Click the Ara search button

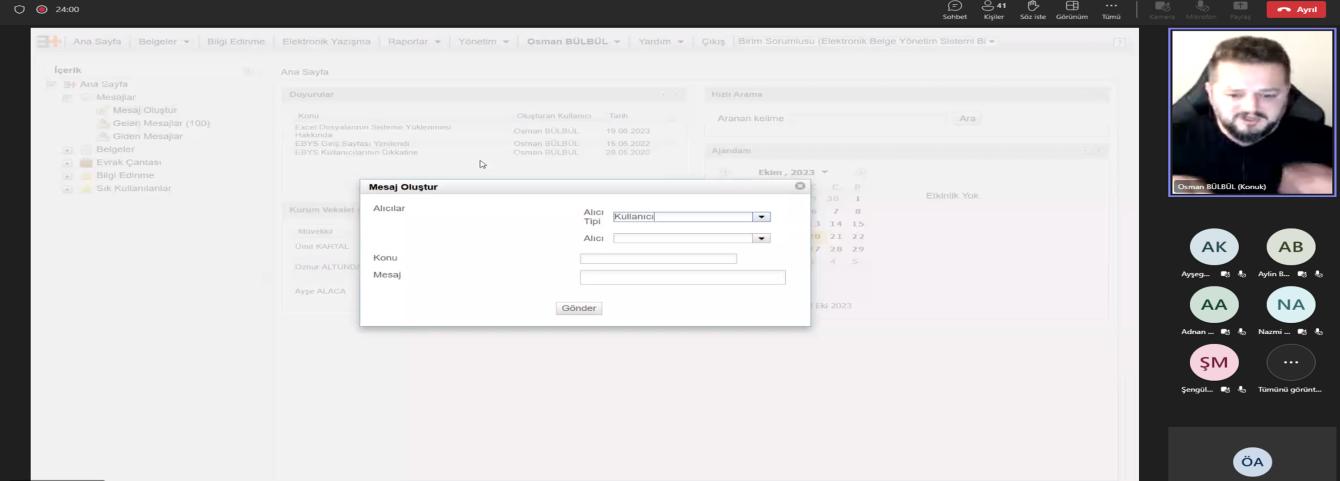coord(967,118)
